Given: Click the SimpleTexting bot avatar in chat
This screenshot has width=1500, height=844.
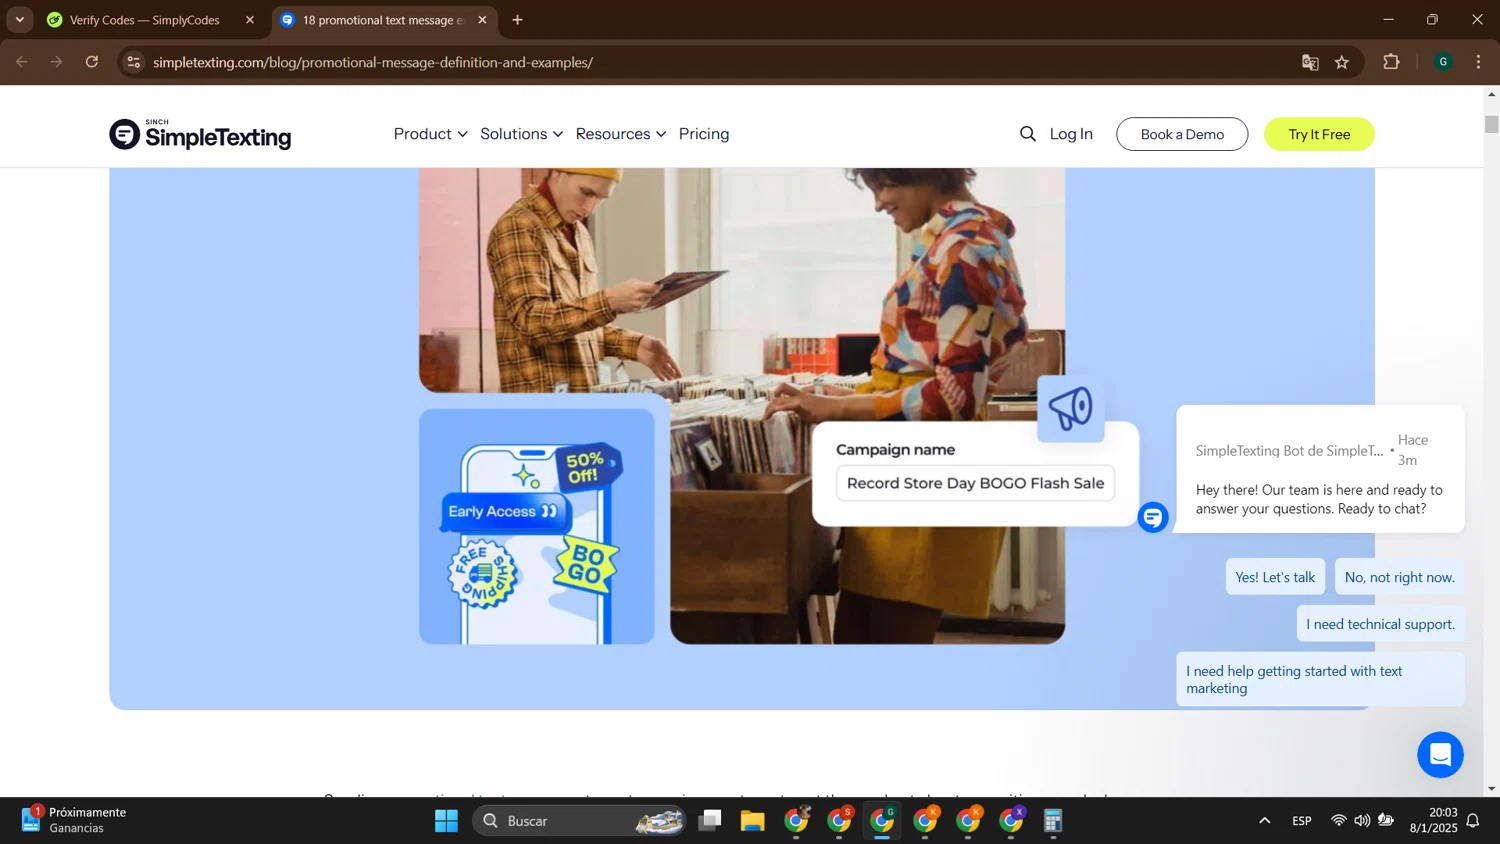Looking at the screenshot, I should [1152, 517].
